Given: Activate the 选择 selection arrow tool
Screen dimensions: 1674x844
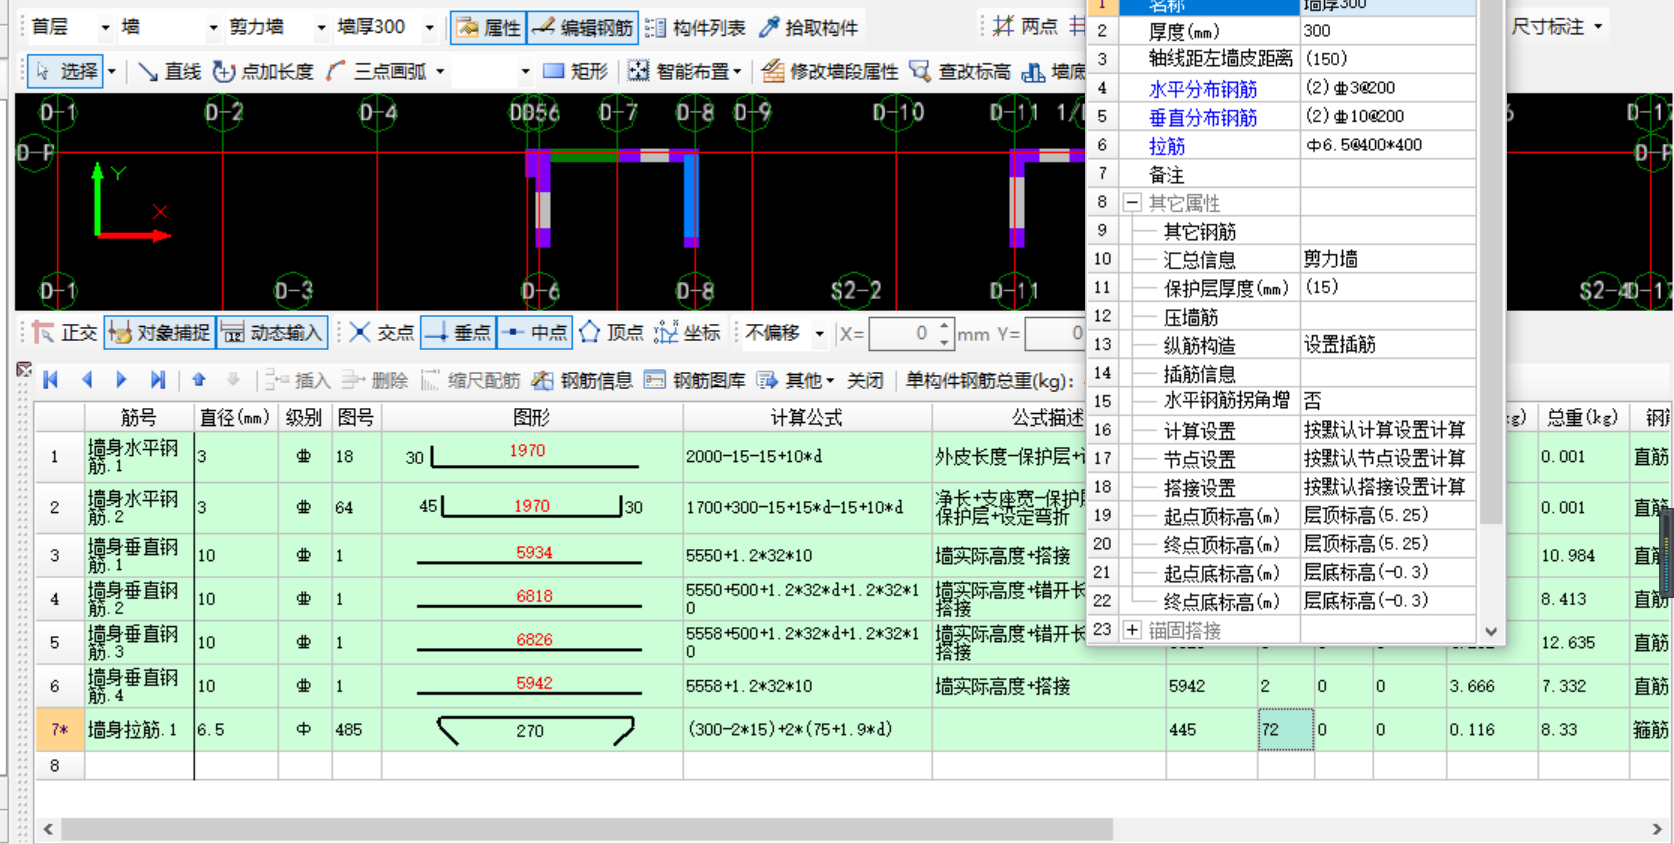Looking at the screenshot, I should click(66, 71).
